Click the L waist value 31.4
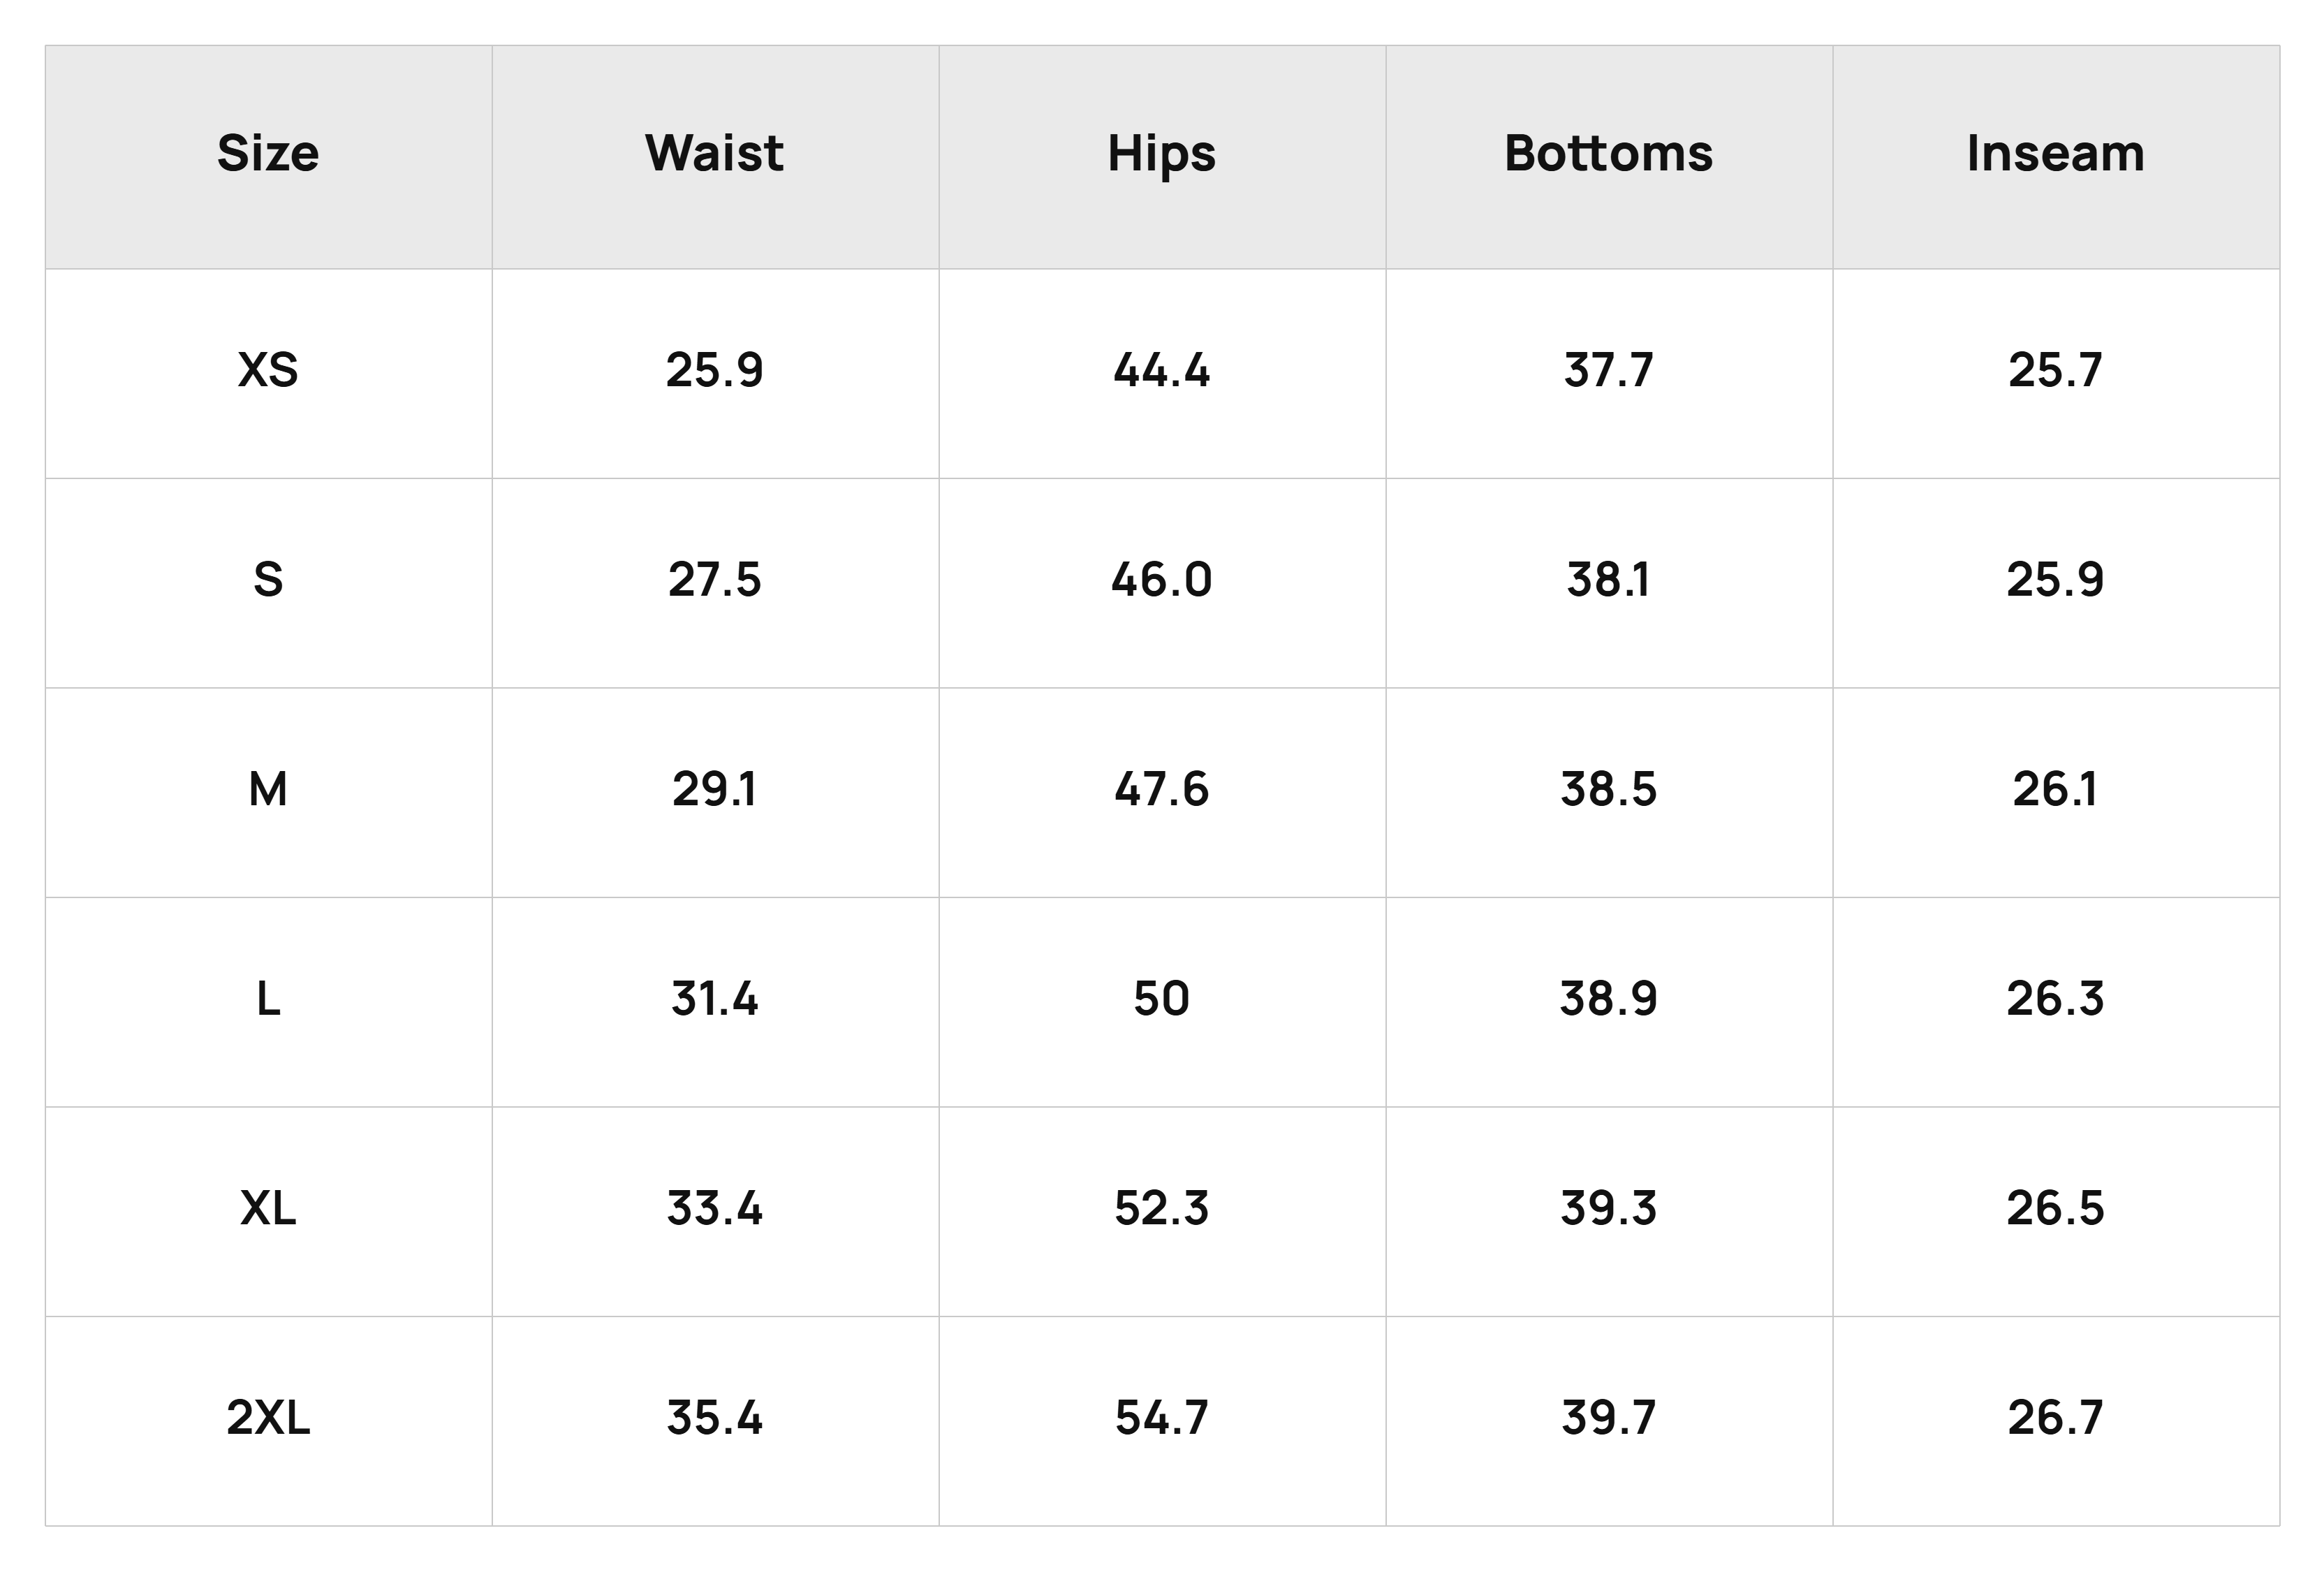This screenshot has width=2324, height=1570. tap(714, 999)
